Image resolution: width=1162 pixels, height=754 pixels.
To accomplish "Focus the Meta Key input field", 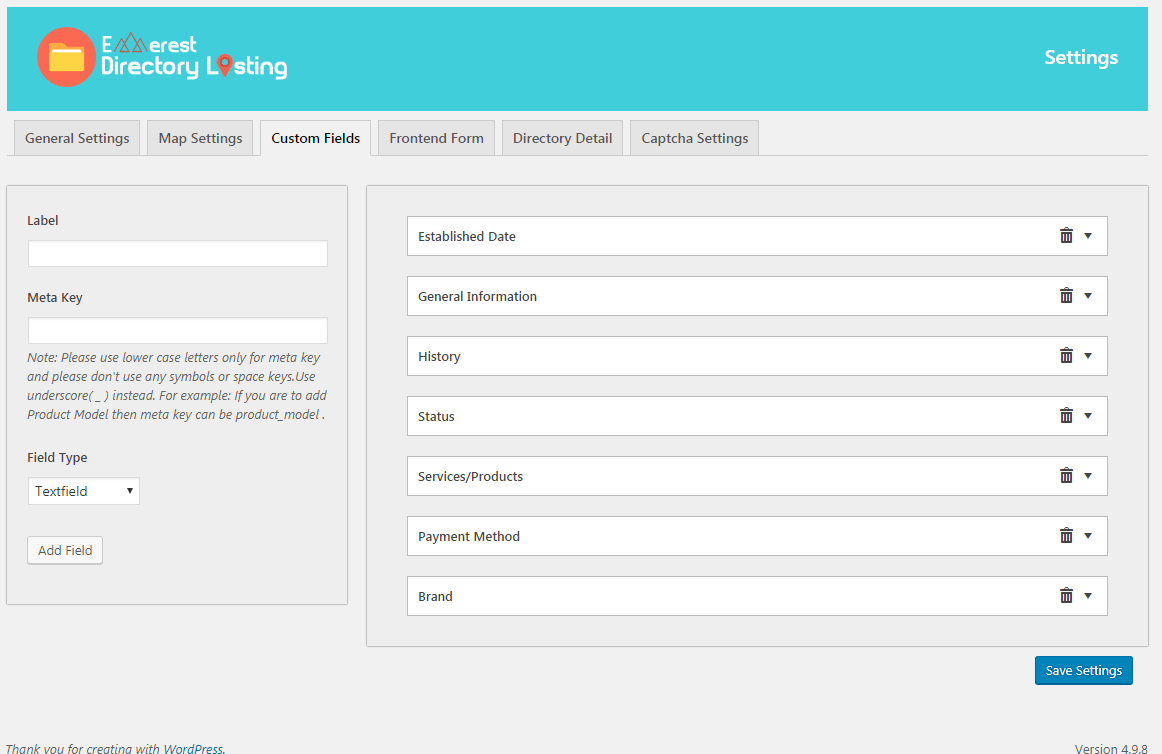I will point(178,331).
